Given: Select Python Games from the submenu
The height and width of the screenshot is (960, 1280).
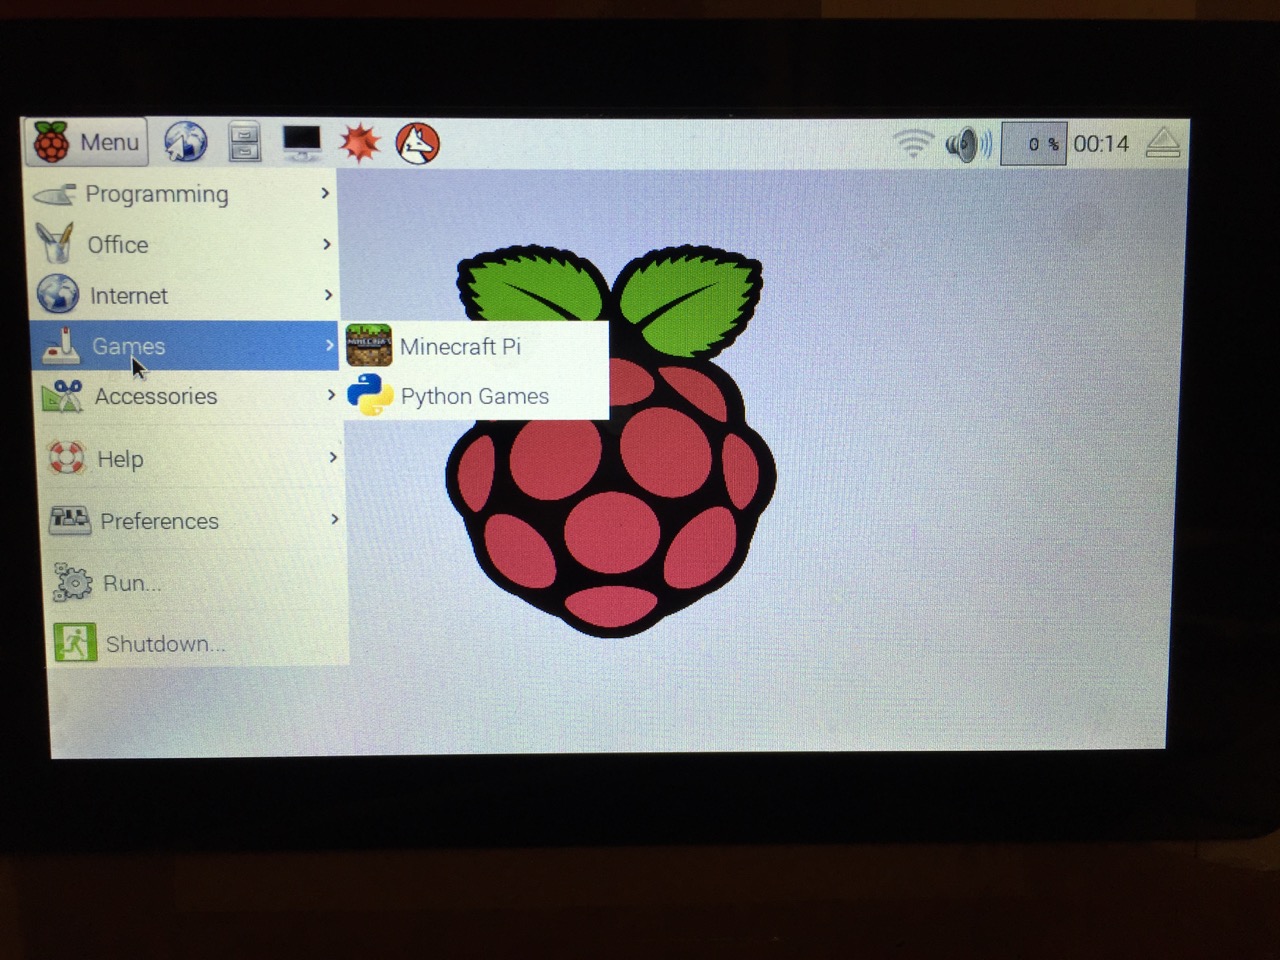Looking at the screenshot, I should coord(474,396).
